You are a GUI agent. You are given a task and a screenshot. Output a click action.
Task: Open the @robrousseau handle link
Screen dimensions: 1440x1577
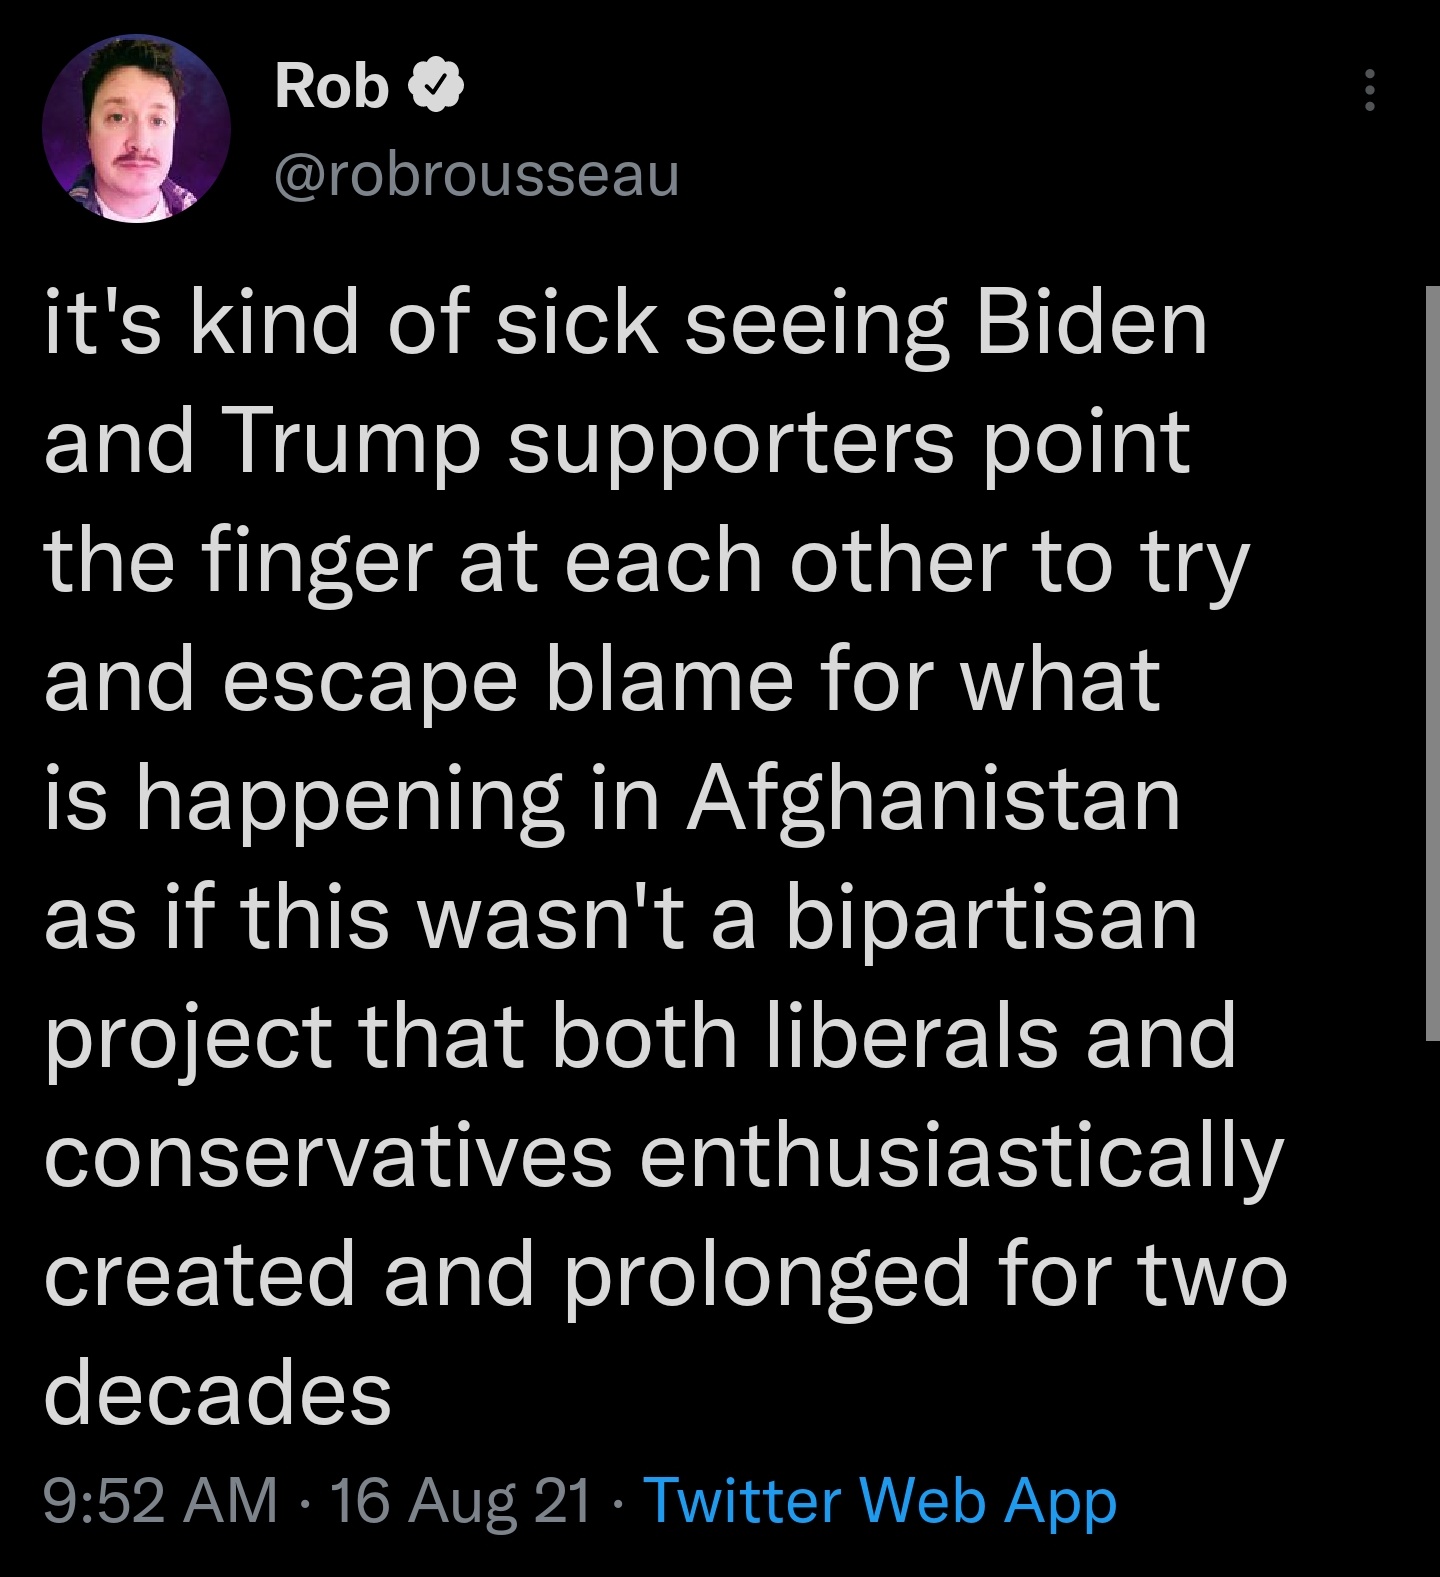(x=476, y=176)
